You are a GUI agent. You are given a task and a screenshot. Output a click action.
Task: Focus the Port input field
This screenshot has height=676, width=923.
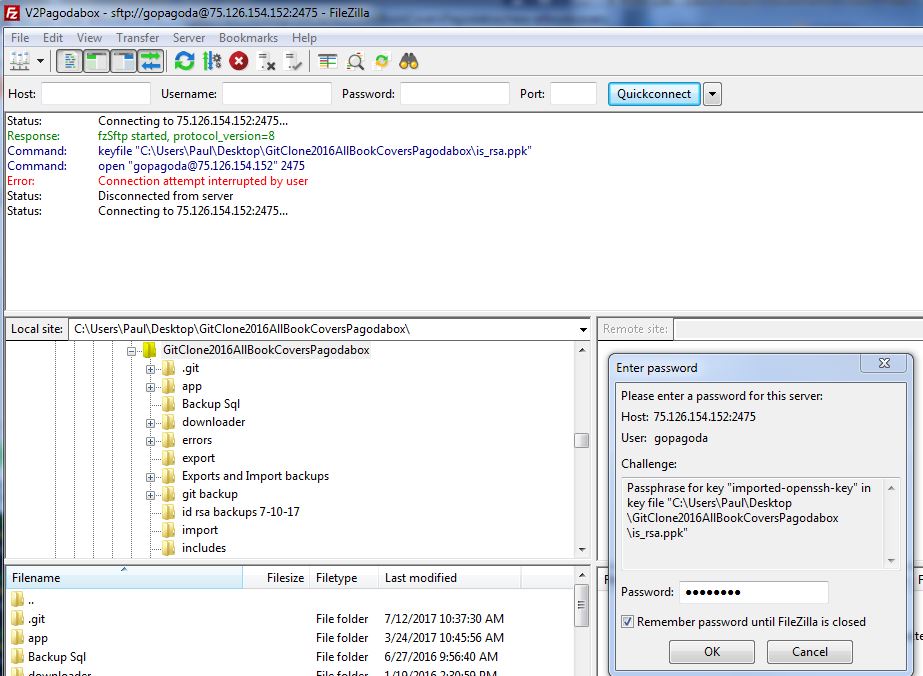[573, 94]
